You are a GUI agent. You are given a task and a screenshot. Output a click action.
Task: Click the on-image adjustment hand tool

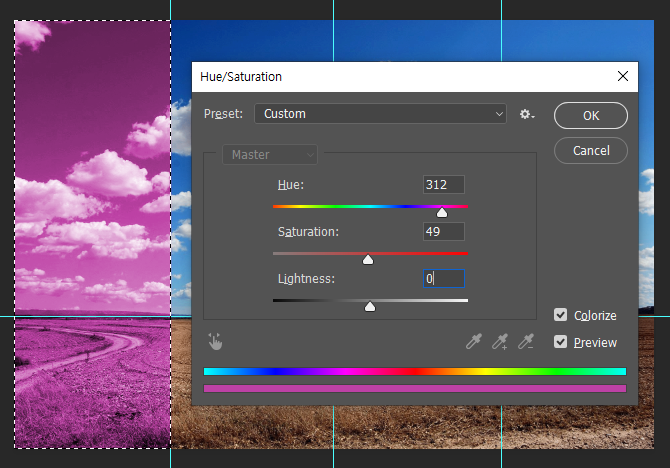pos(215,341)
